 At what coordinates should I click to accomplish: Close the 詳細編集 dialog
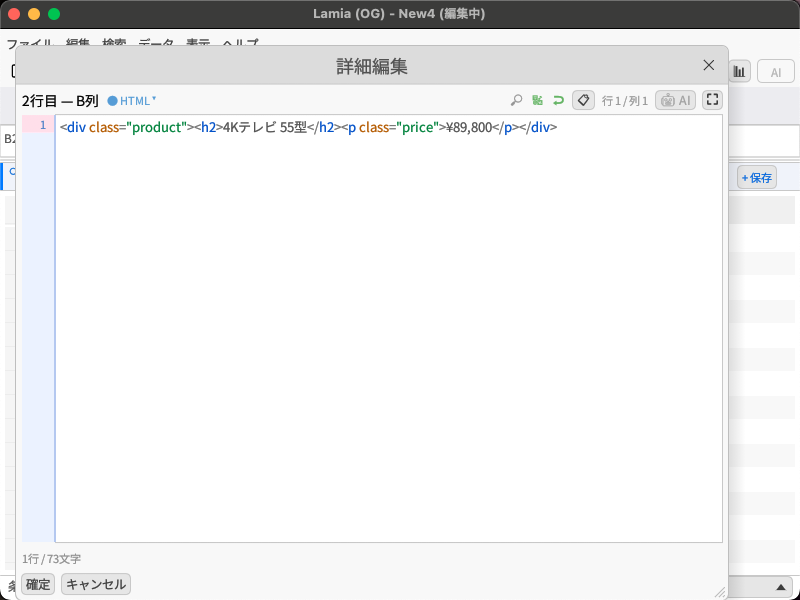point(709,65)
